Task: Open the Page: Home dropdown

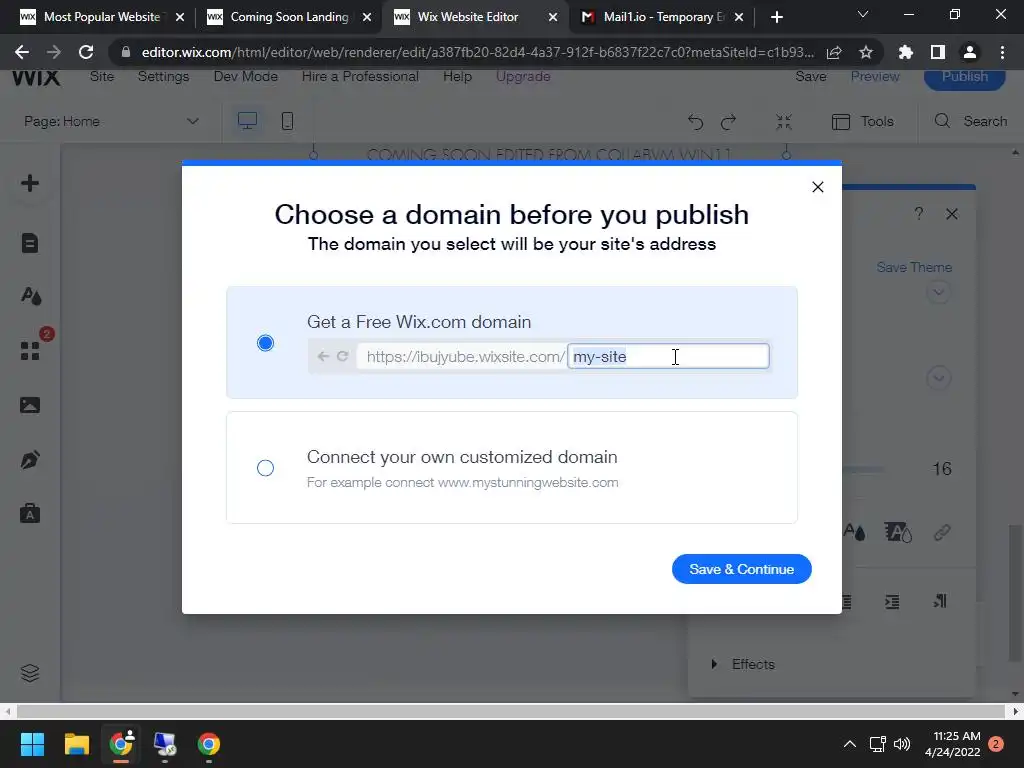Action: point(111,121)
